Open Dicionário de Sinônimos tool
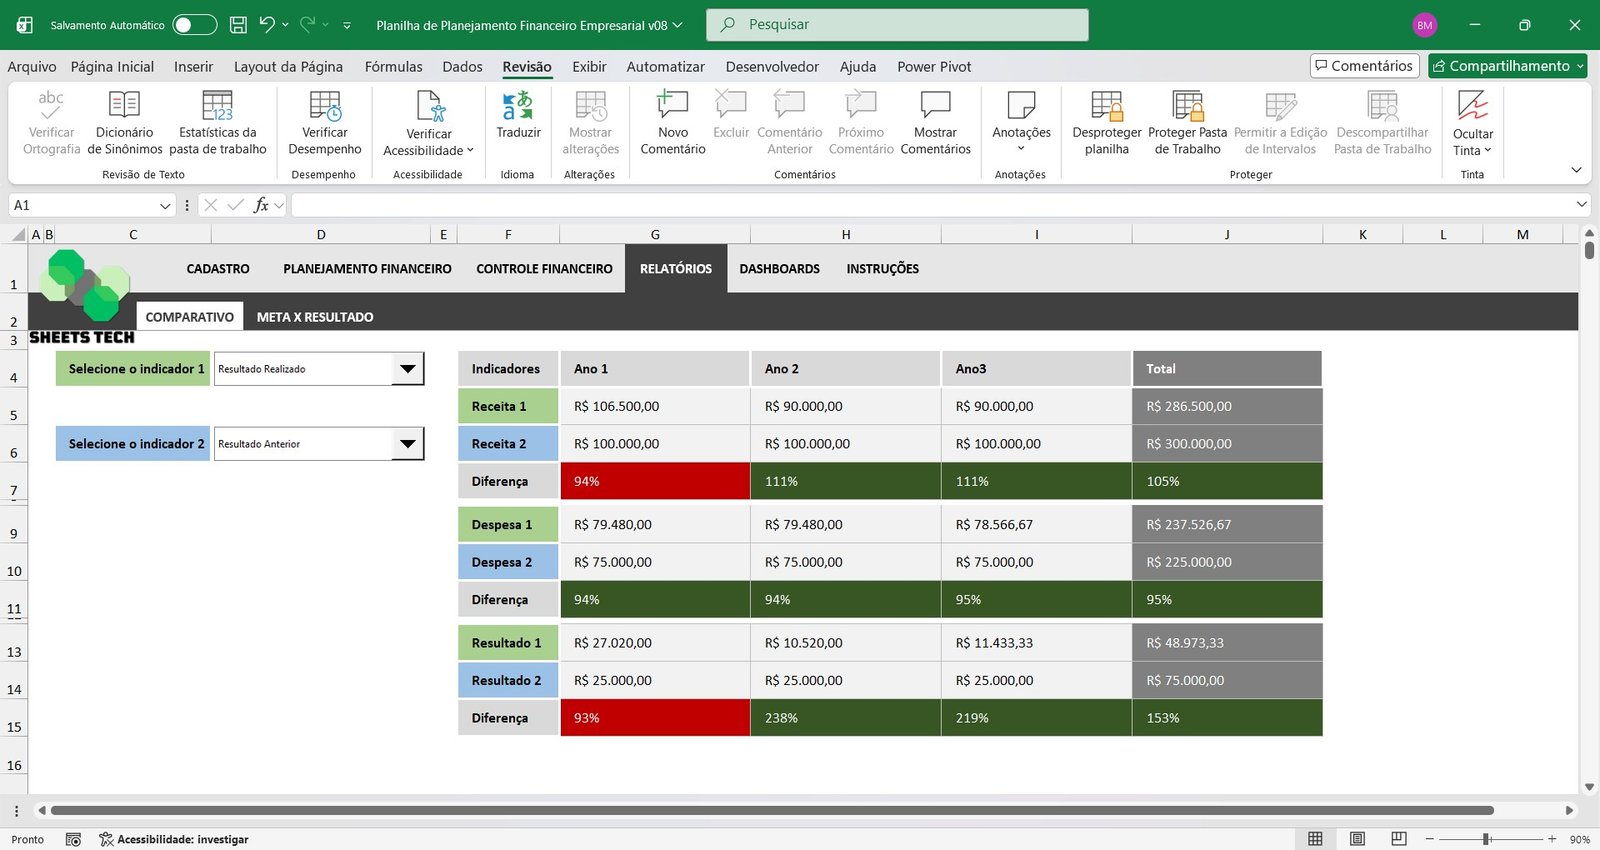This screenshot has height=850, width=1600. pos(124,106)
